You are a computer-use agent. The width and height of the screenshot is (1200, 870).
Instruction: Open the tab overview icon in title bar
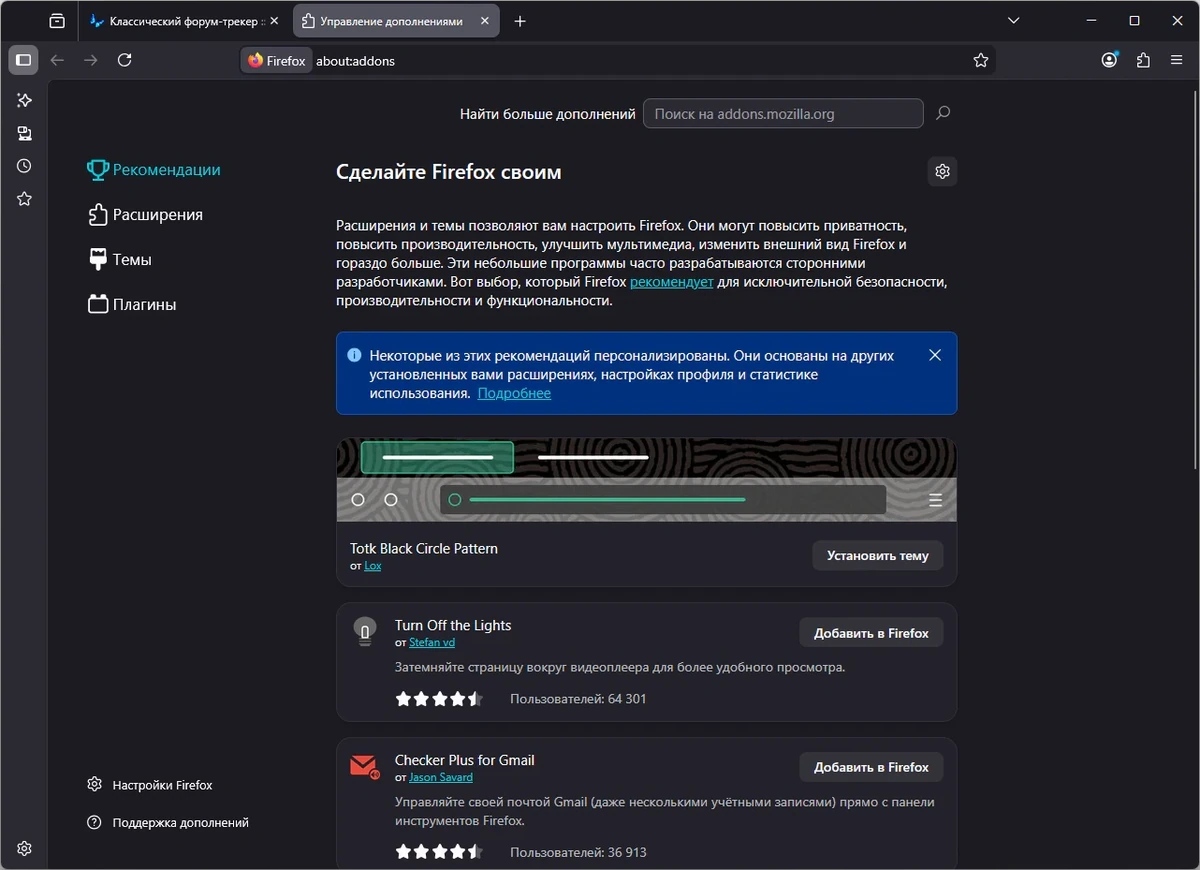(x=57, y=21)
